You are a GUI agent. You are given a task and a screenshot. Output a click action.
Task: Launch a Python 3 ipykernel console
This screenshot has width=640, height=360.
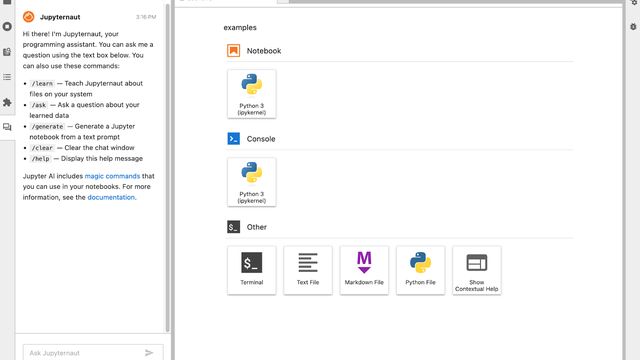coord(251,182)
